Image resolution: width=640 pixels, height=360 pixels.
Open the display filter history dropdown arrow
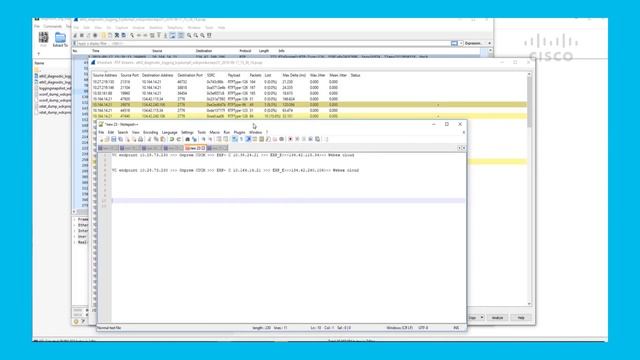coord(461,43)
